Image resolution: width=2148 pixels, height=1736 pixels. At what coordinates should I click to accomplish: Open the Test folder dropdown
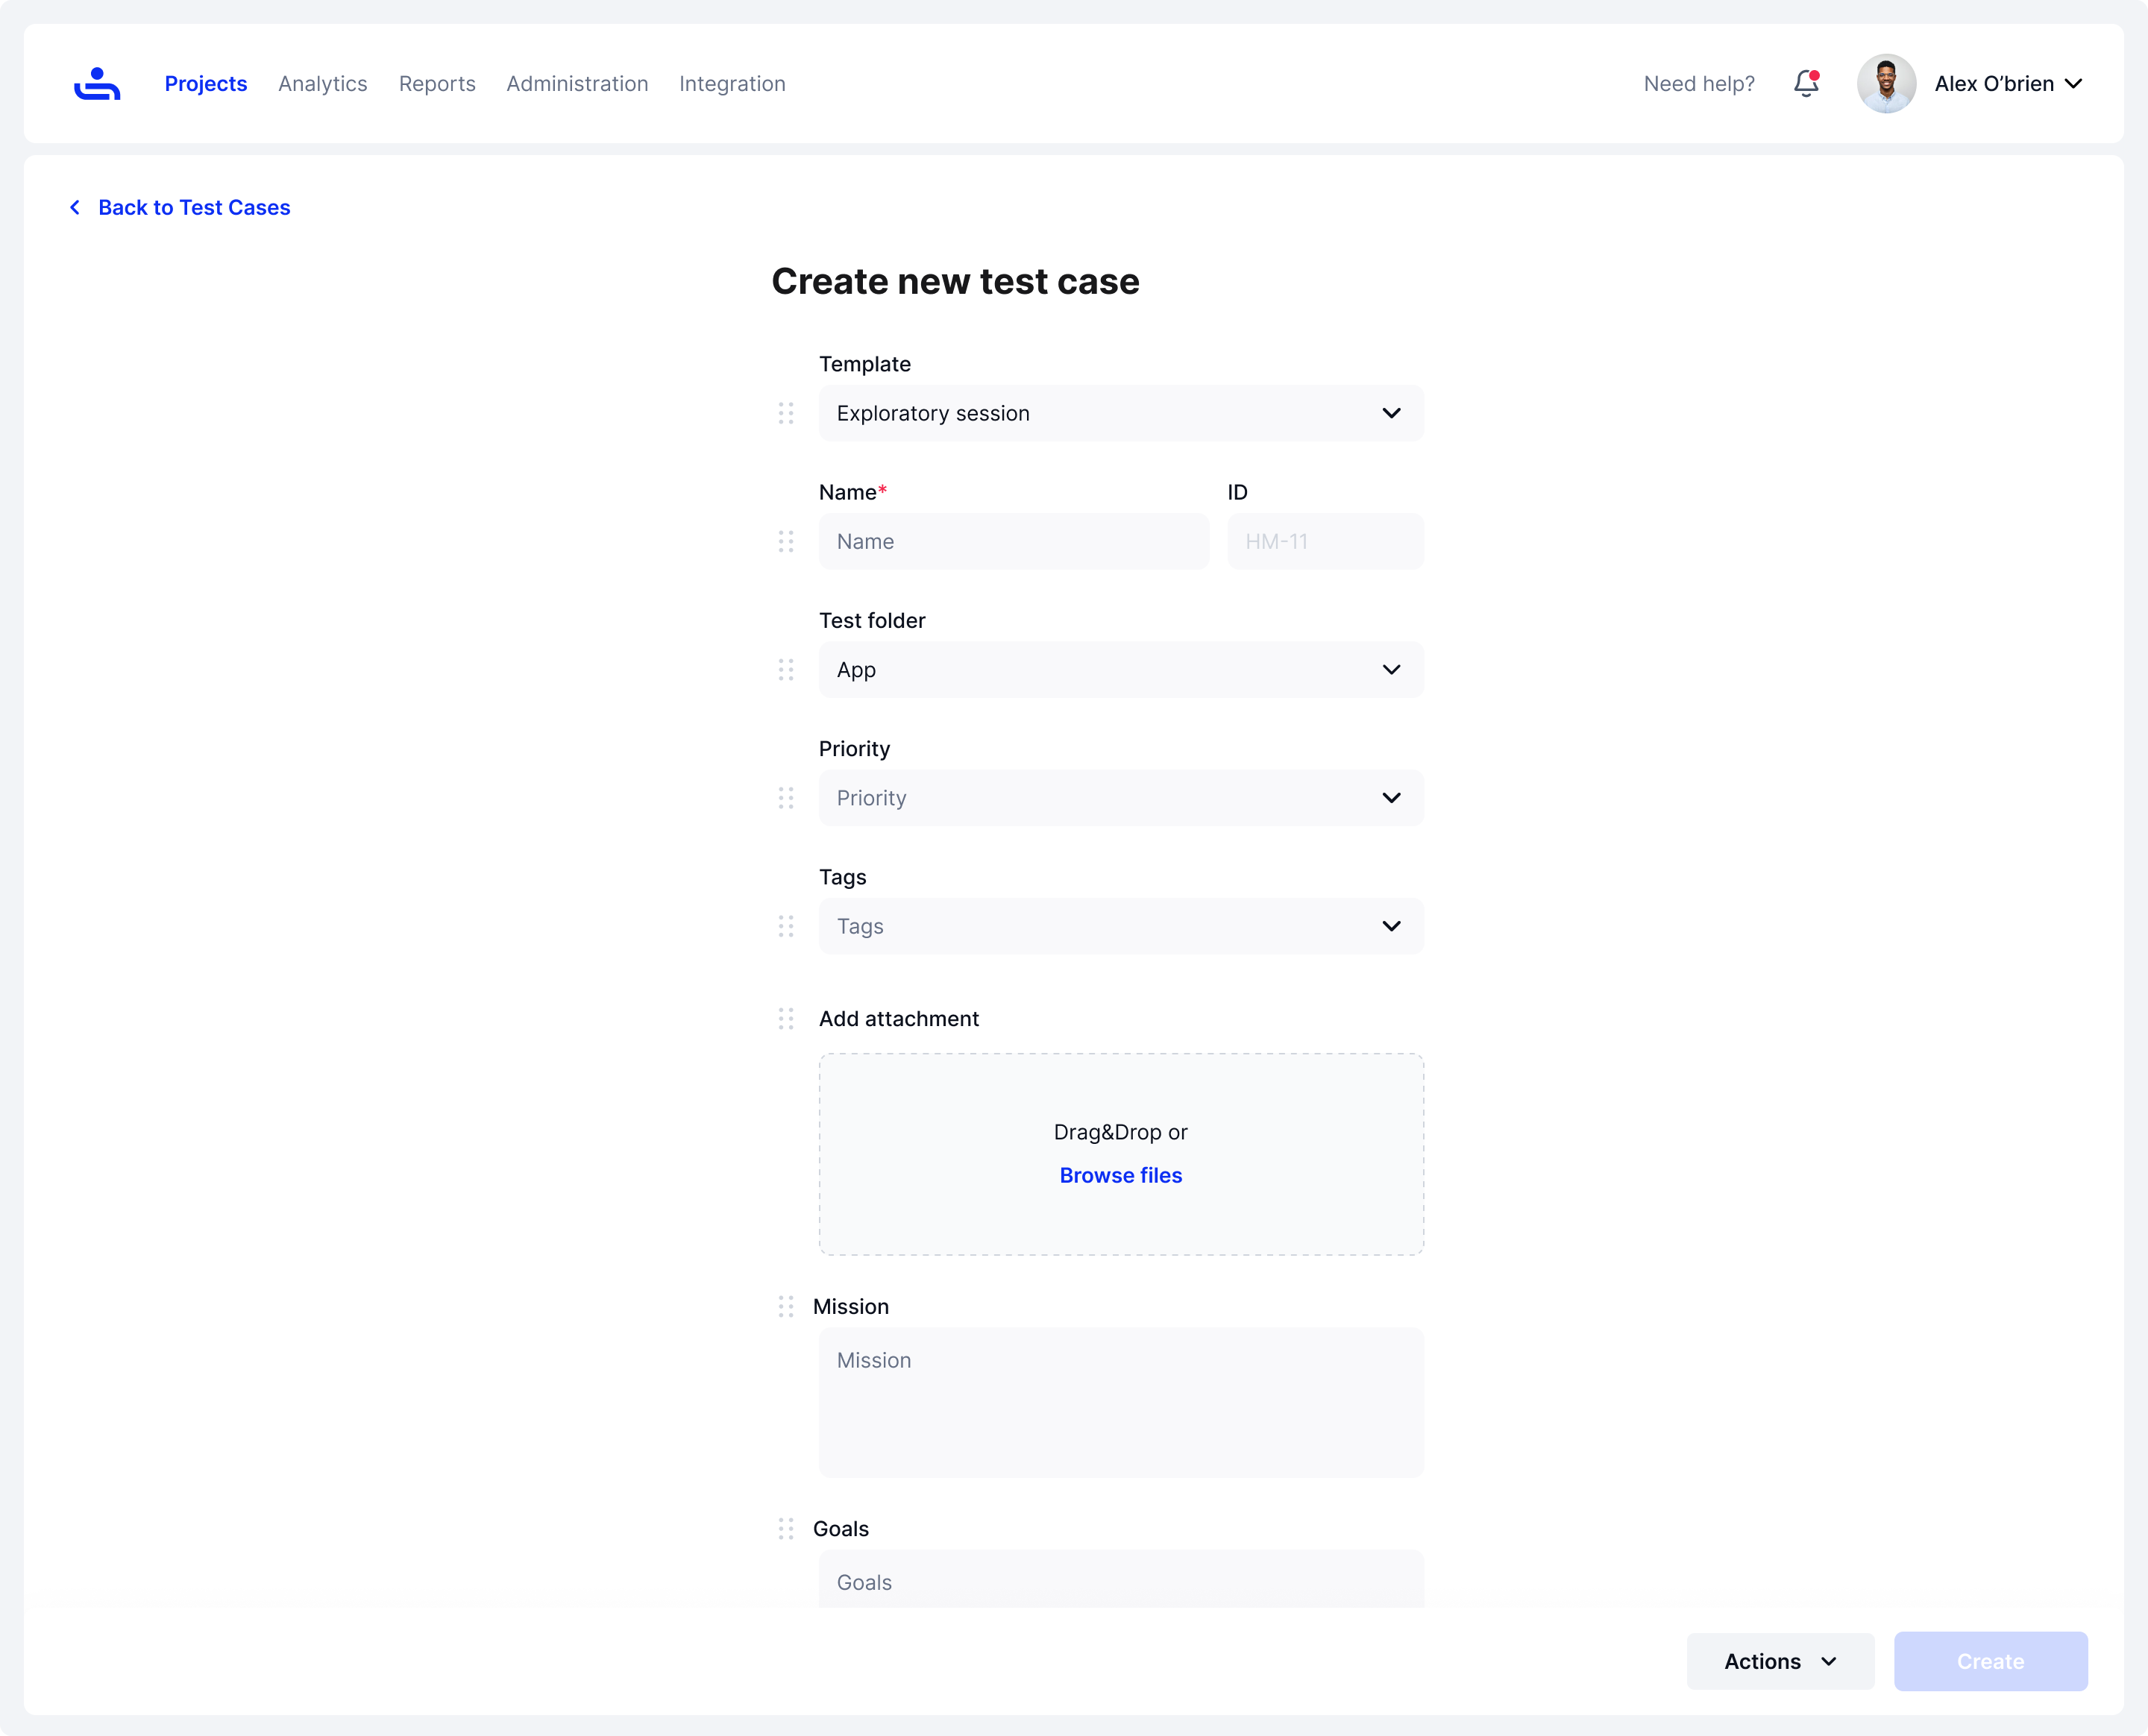(x=1120, y=670)
